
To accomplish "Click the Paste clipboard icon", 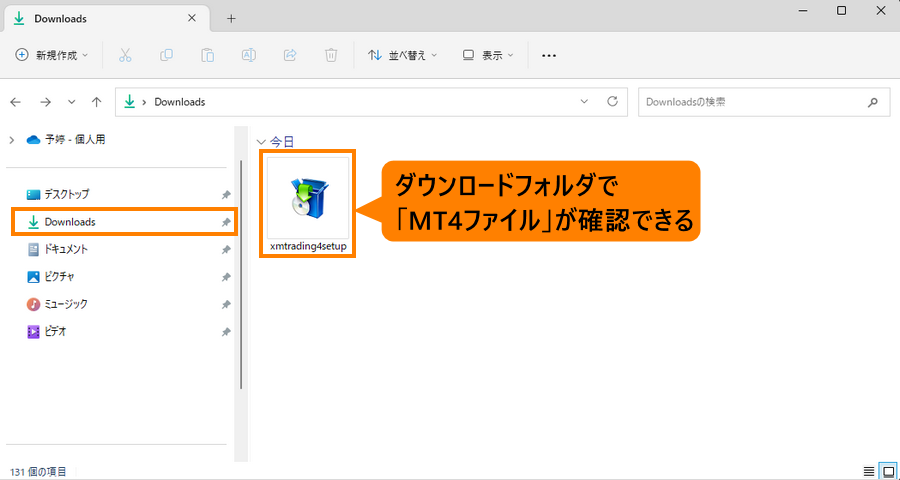I will (208, 56).
